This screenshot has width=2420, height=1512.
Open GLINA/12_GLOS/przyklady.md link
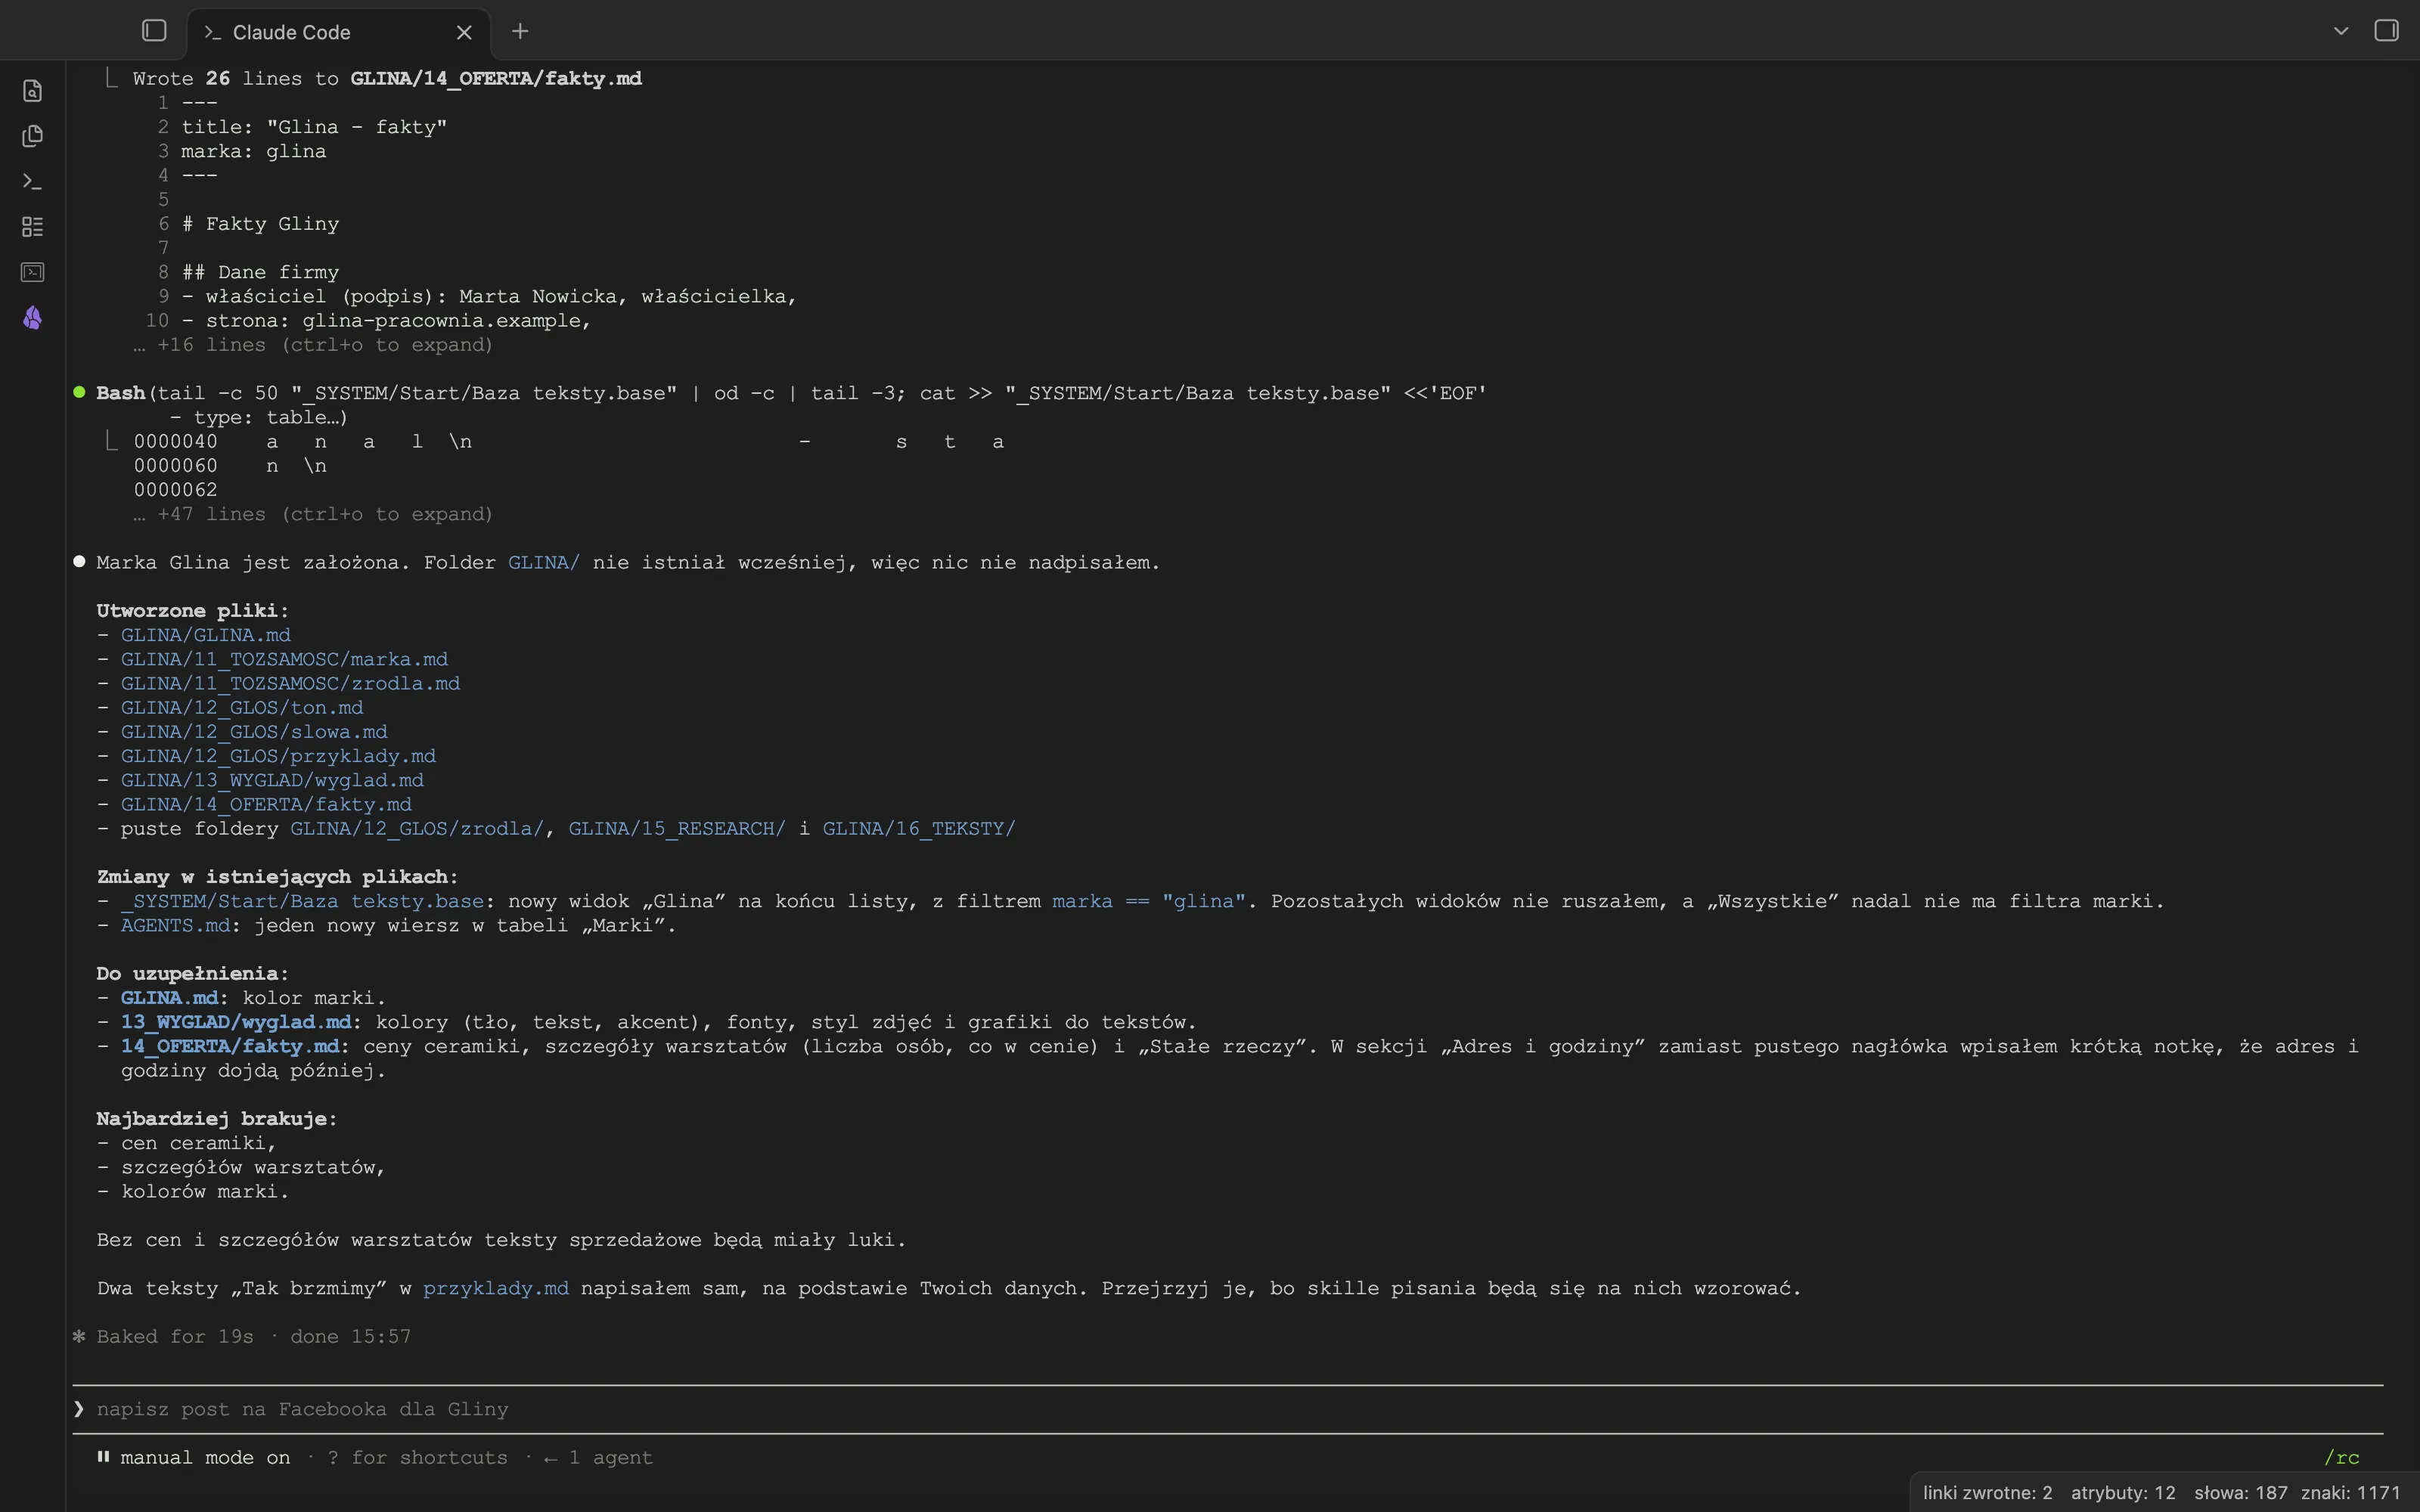point(278,756)
